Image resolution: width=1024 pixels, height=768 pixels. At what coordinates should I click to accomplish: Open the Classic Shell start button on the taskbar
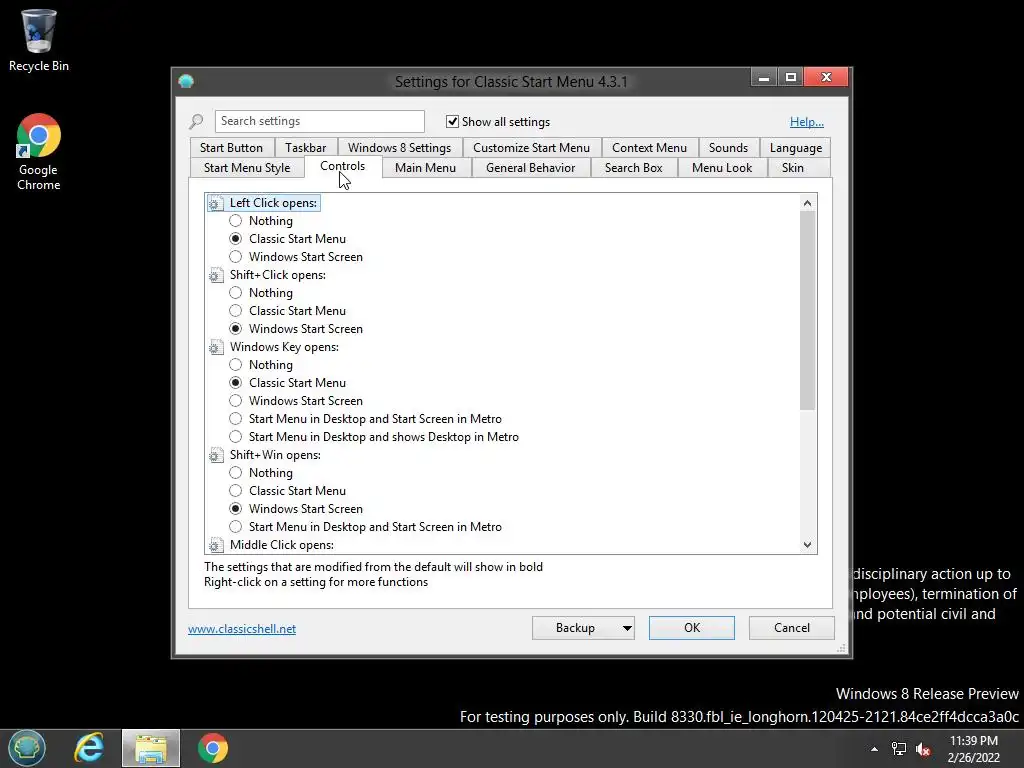(x=27, y=748)
